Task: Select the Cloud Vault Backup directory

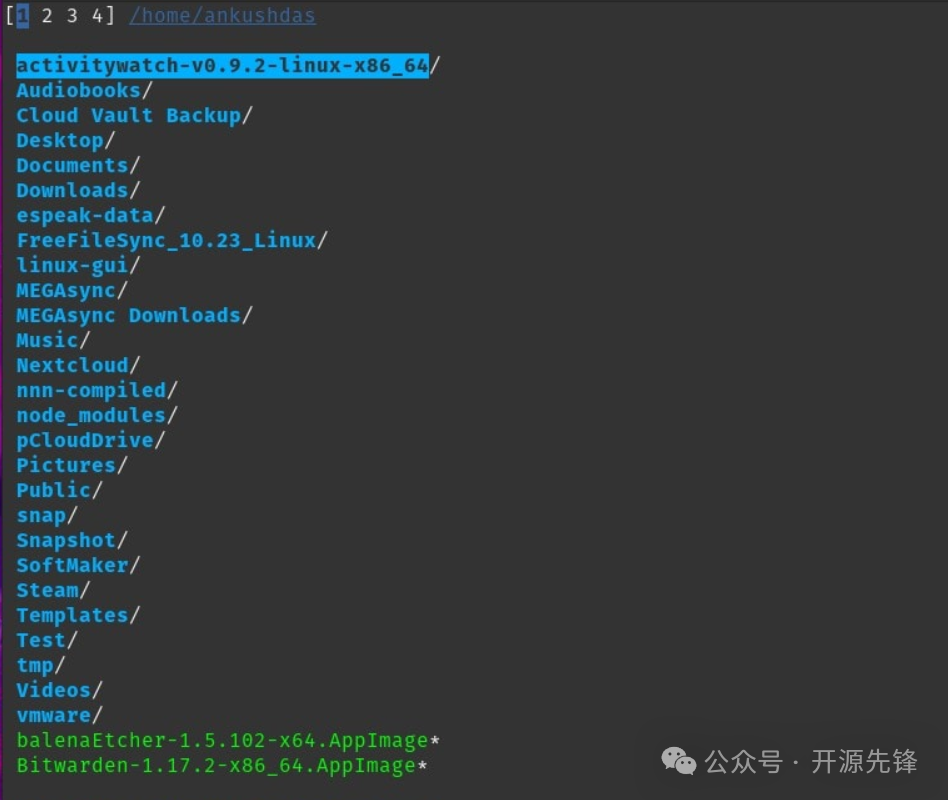Action: 134,115
